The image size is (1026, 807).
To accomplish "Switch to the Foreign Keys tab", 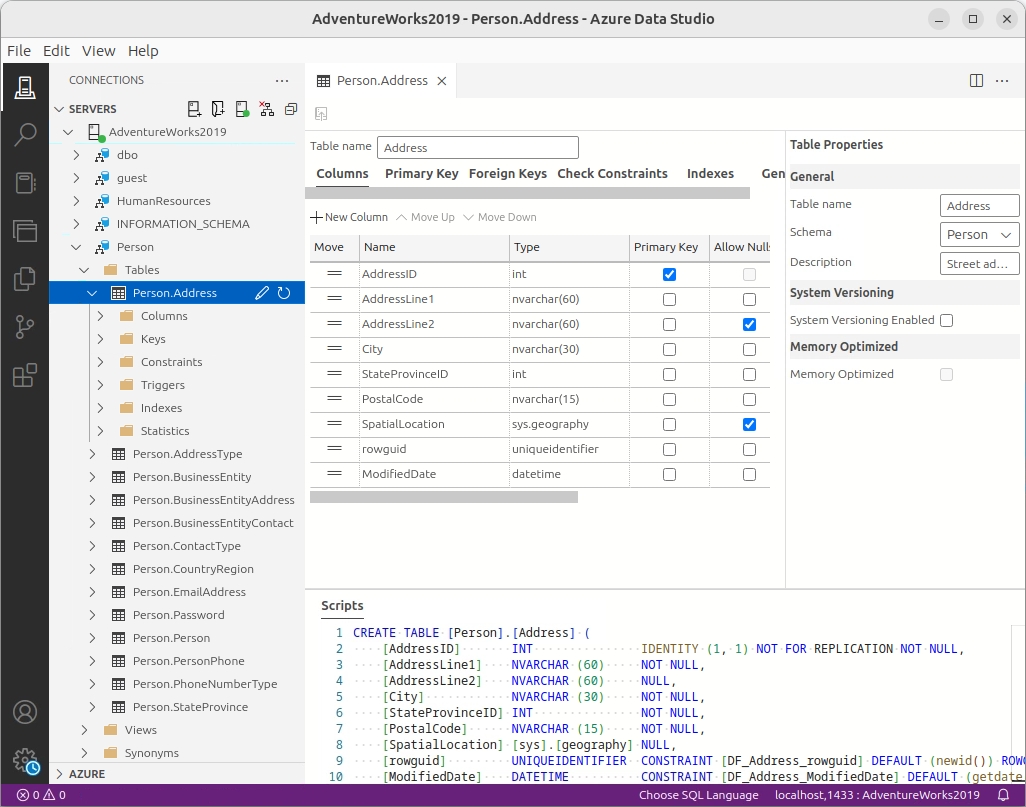I will coord(507,173).
